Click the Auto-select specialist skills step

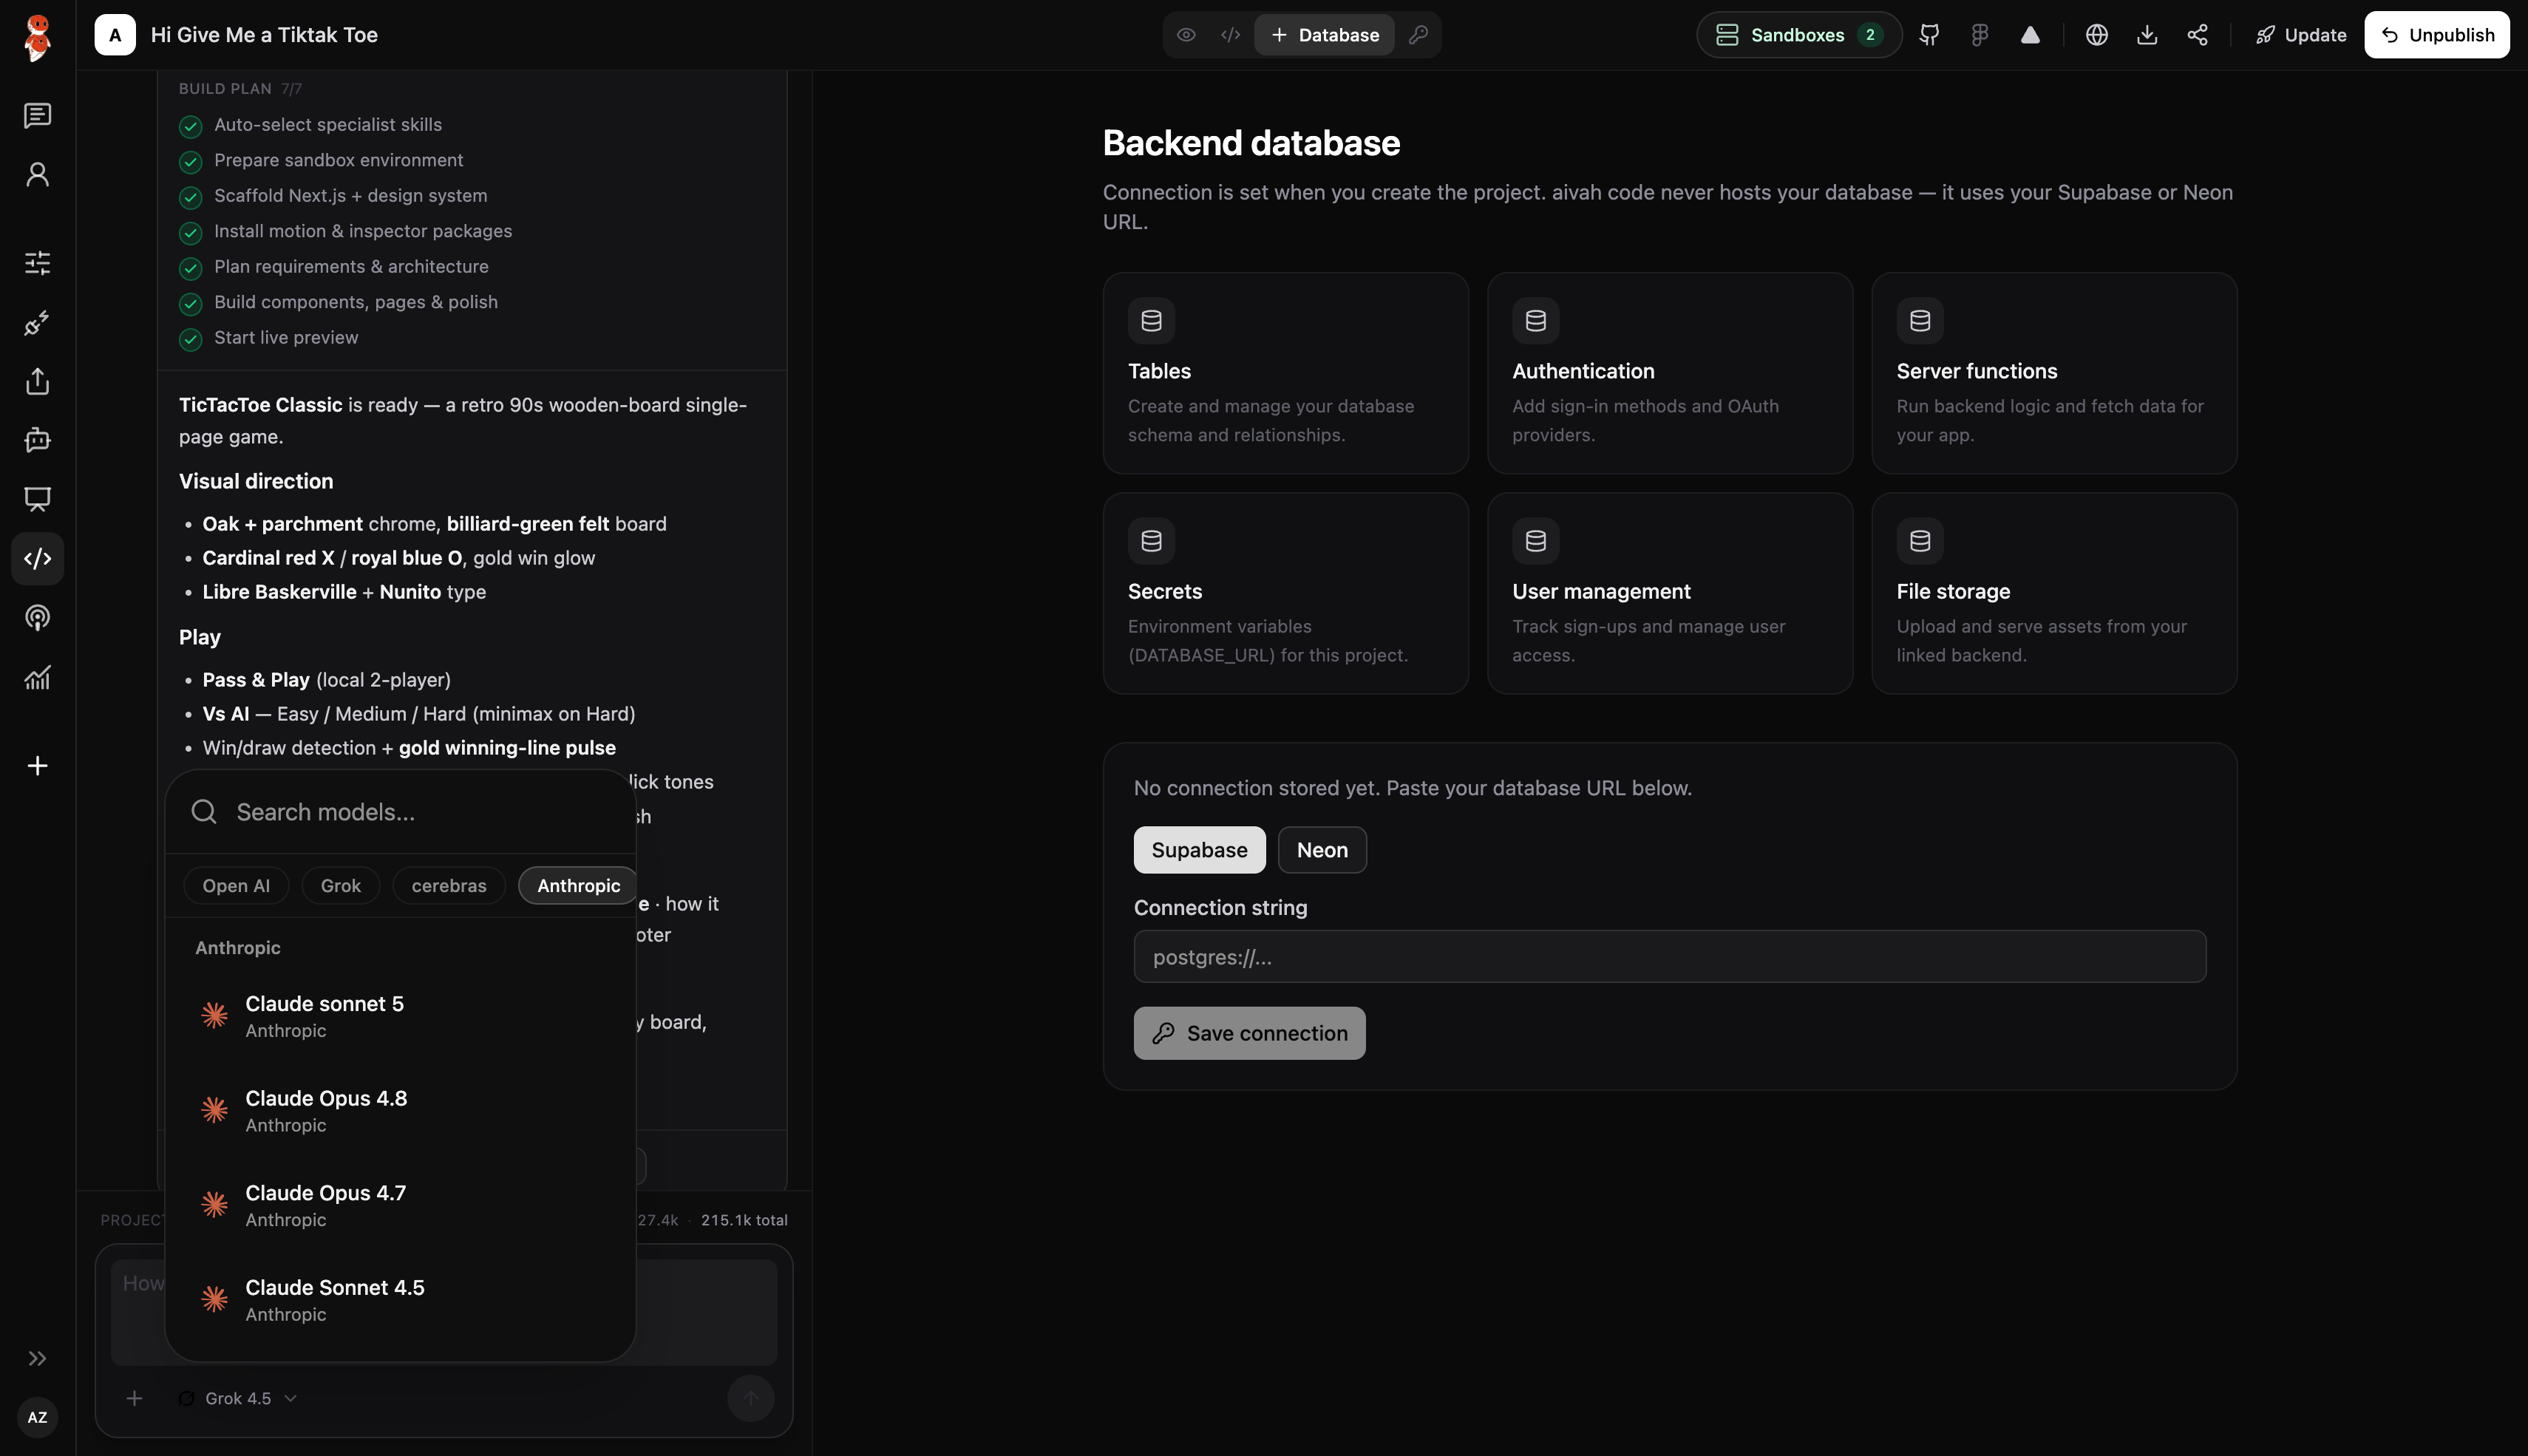tap(328, 125)
